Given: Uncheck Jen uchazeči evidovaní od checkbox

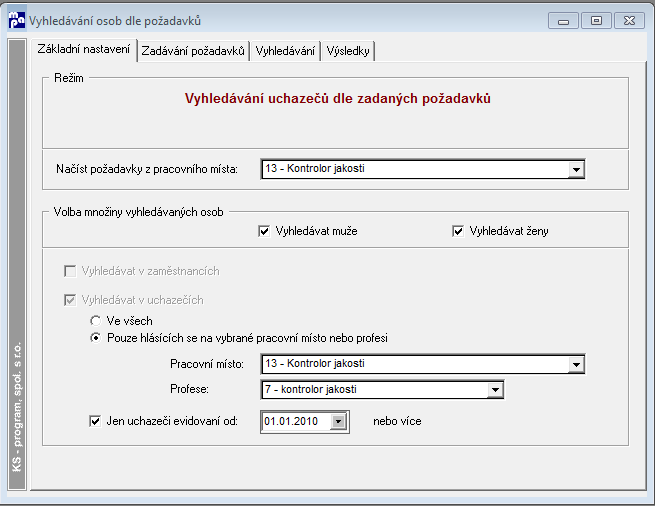Looking at the screenshot, I should pyautogui.click(x=95, y=421).
